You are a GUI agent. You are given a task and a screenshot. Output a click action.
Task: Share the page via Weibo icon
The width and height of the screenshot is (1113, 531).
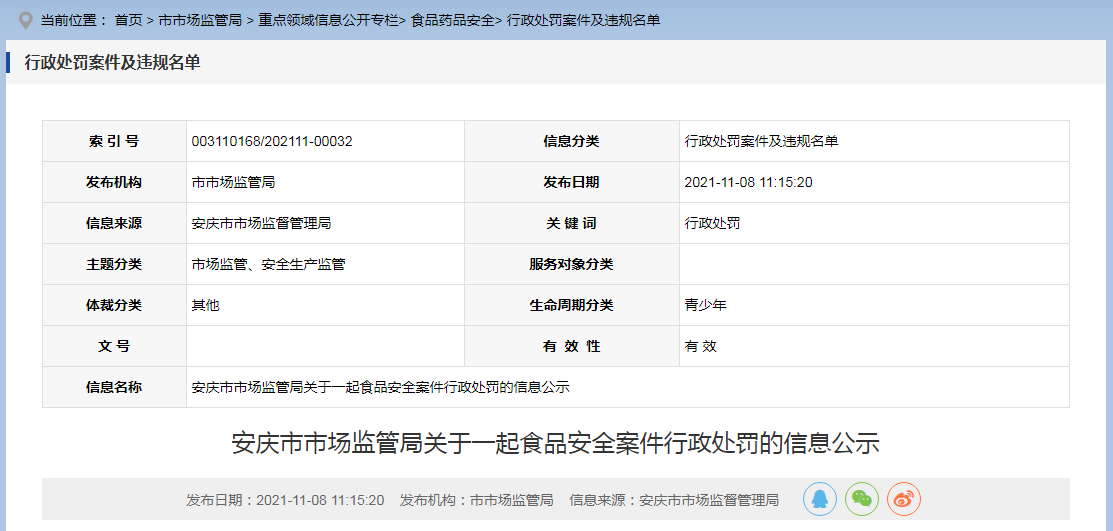click(x=904, y=499)
